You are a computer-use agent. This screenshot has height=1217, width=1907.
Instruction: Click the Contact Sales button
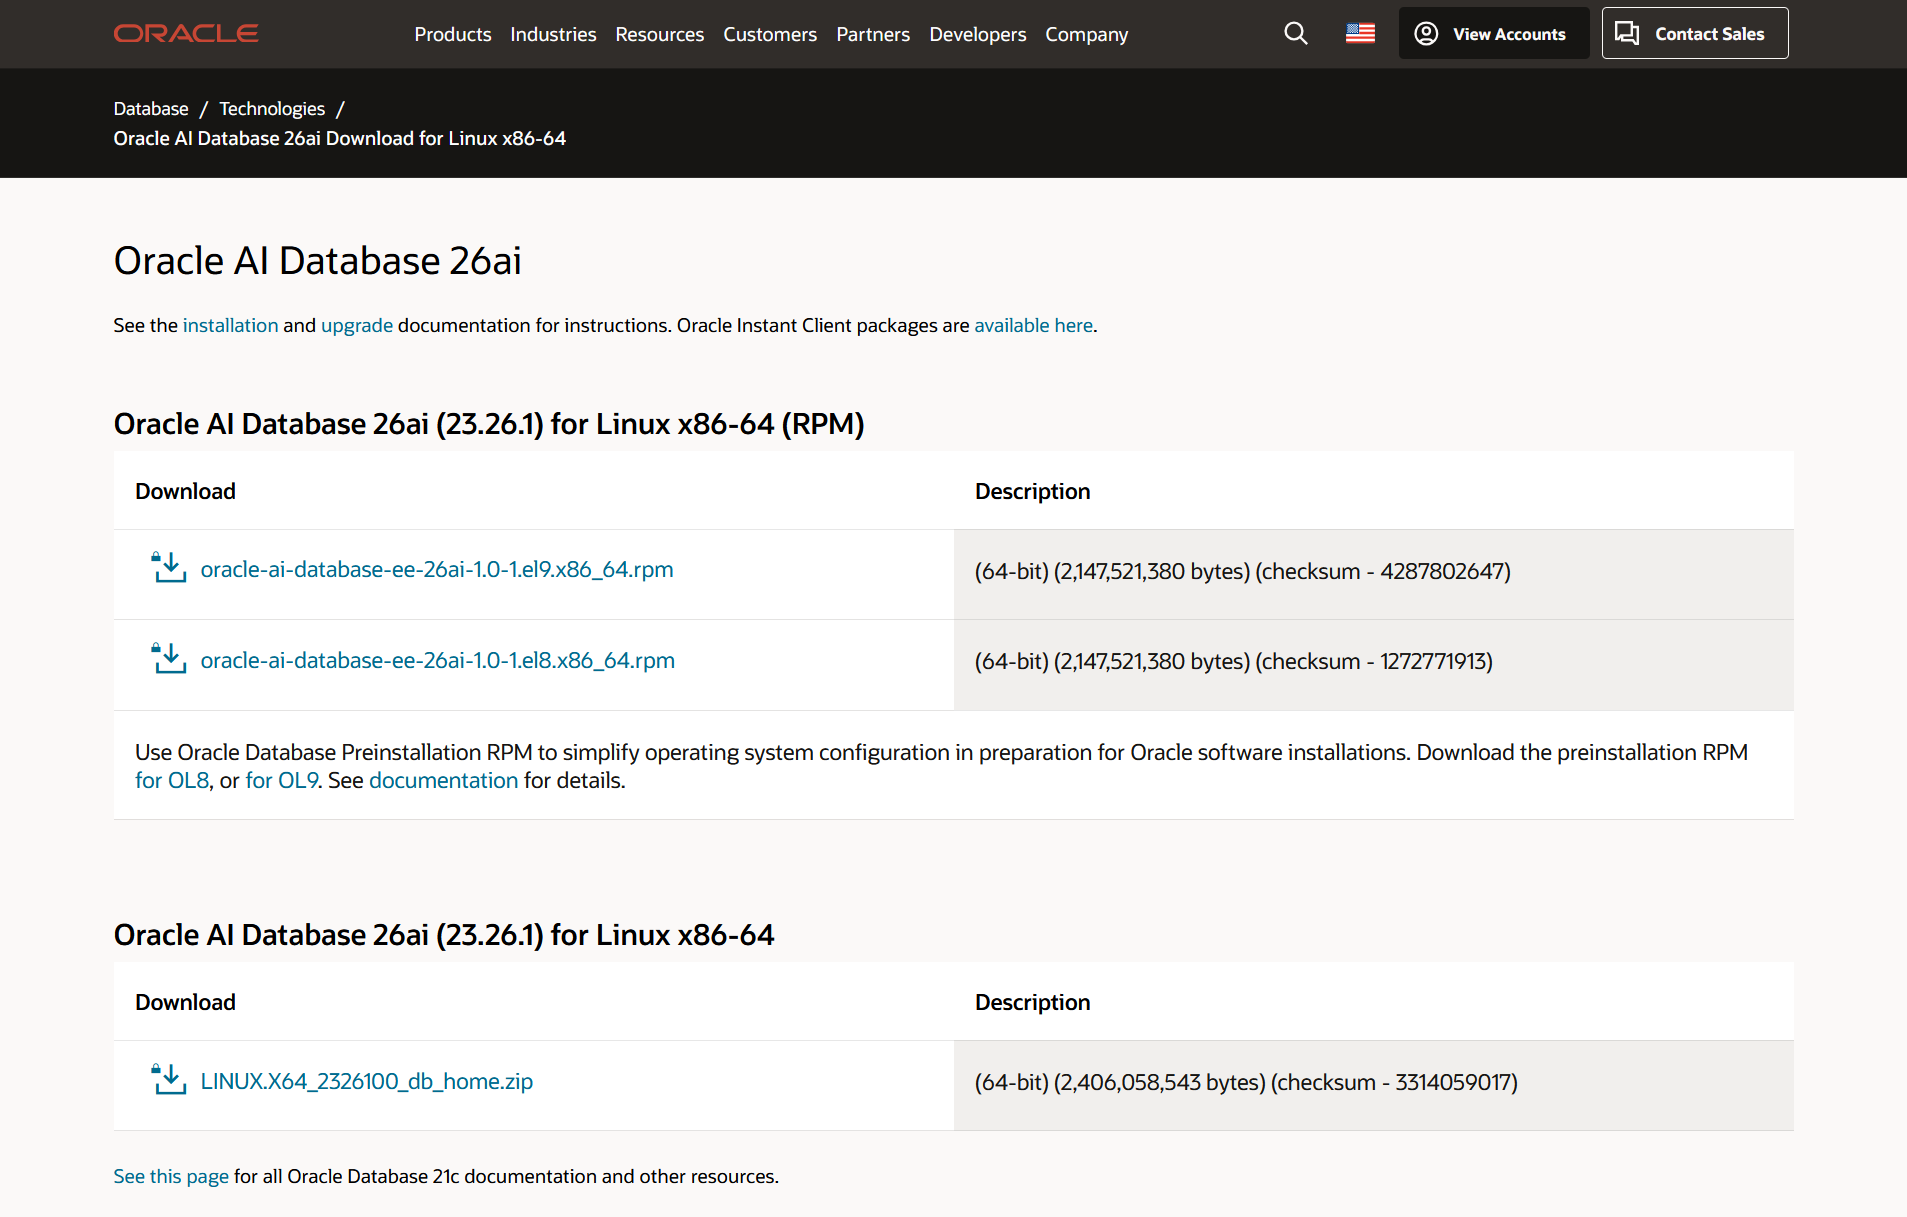1694,34
